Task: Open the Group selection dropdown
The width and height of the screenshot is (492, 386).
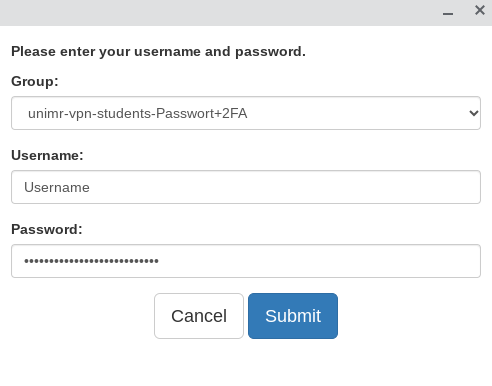Action: pyautogui.click(x=246, y=113)
